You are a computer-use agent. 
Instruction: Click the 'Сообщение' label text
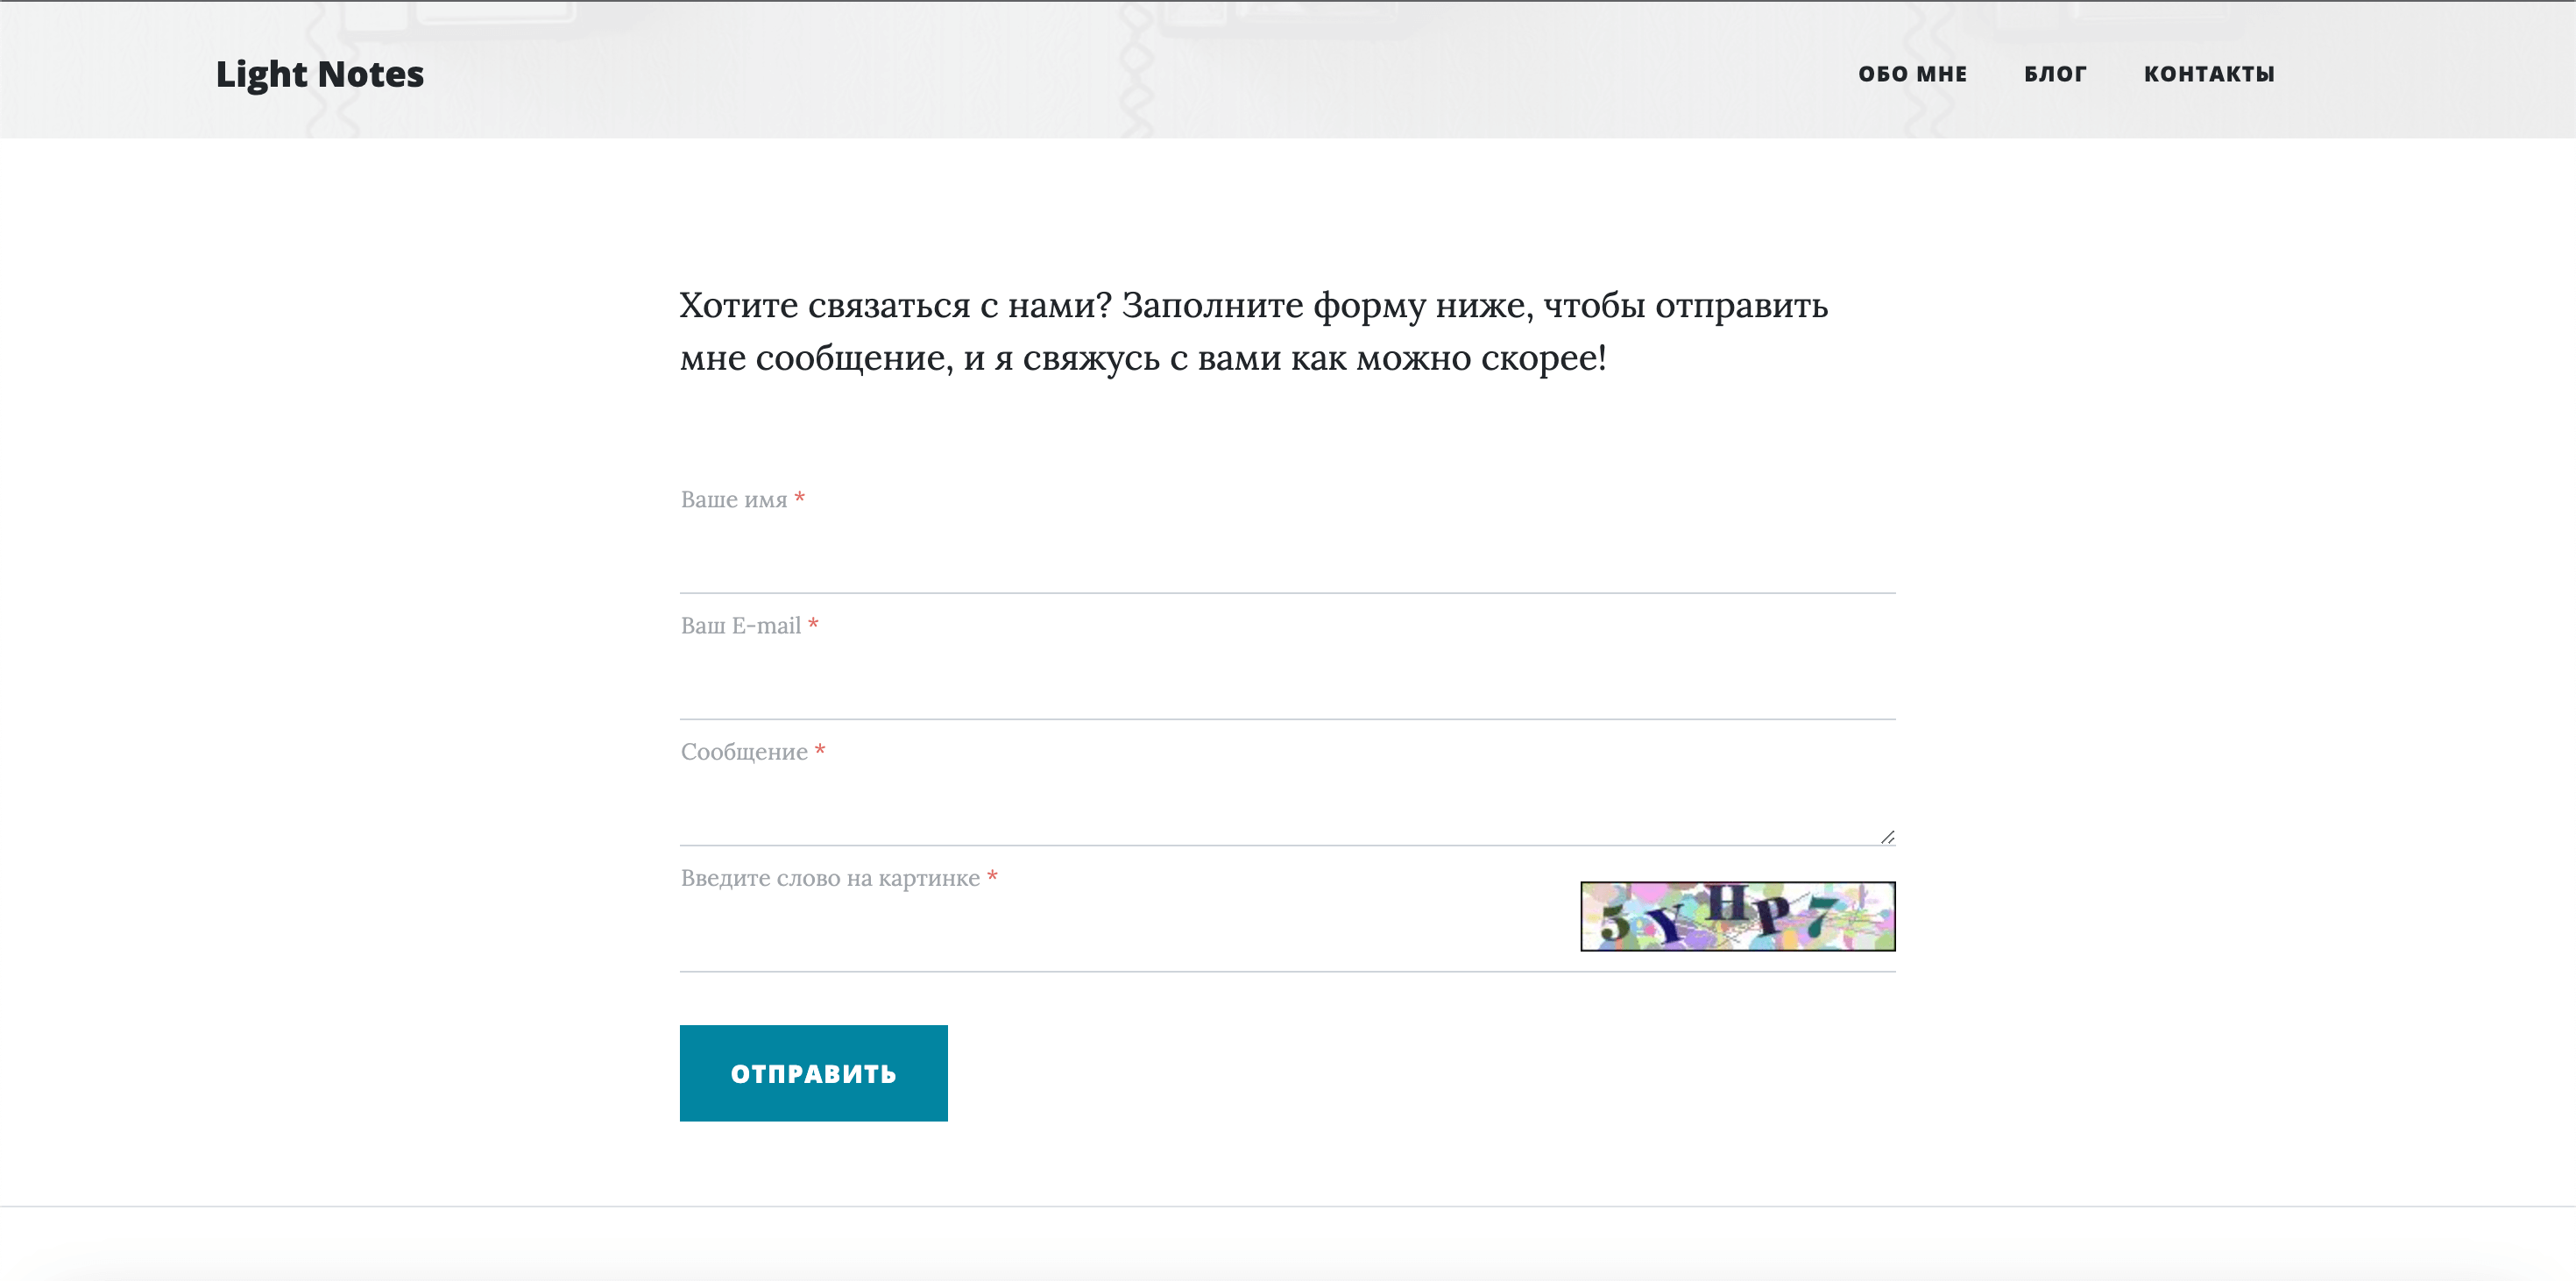744,752
